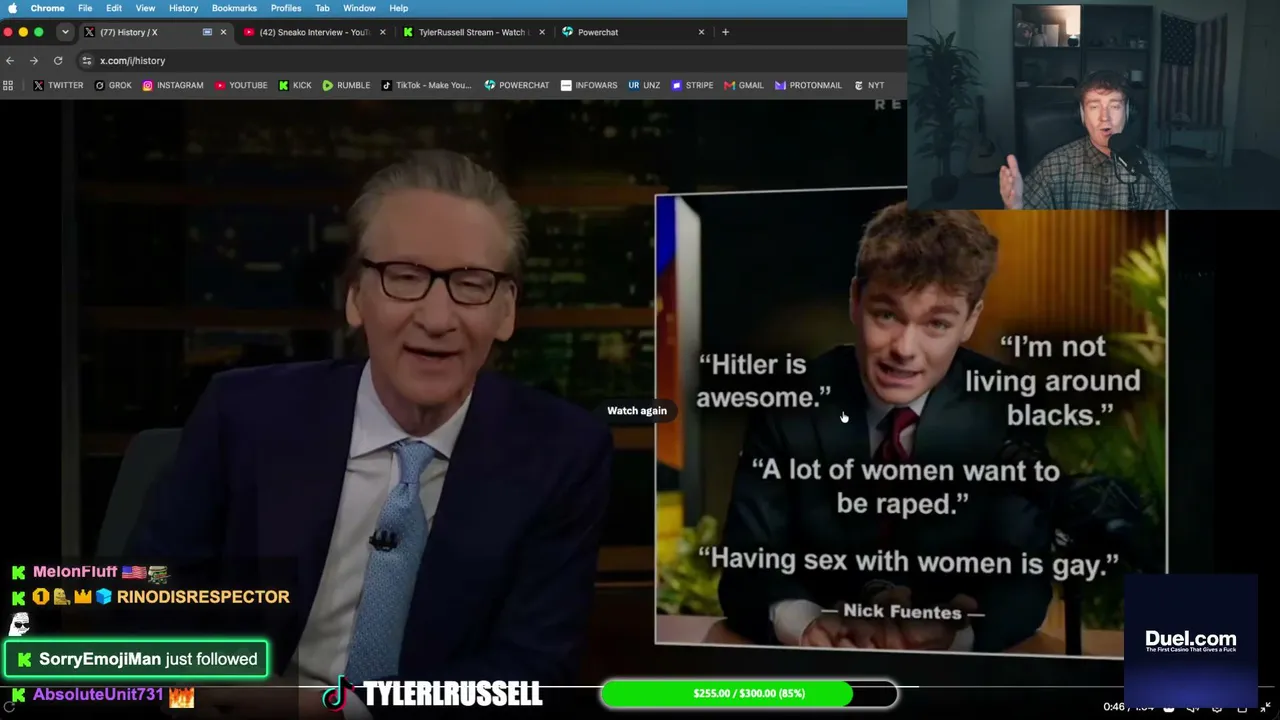The width and height of the screenshot is (1280, 720).
Task: Close the Sneako Interview tab
Action: (x=382, y=32)
